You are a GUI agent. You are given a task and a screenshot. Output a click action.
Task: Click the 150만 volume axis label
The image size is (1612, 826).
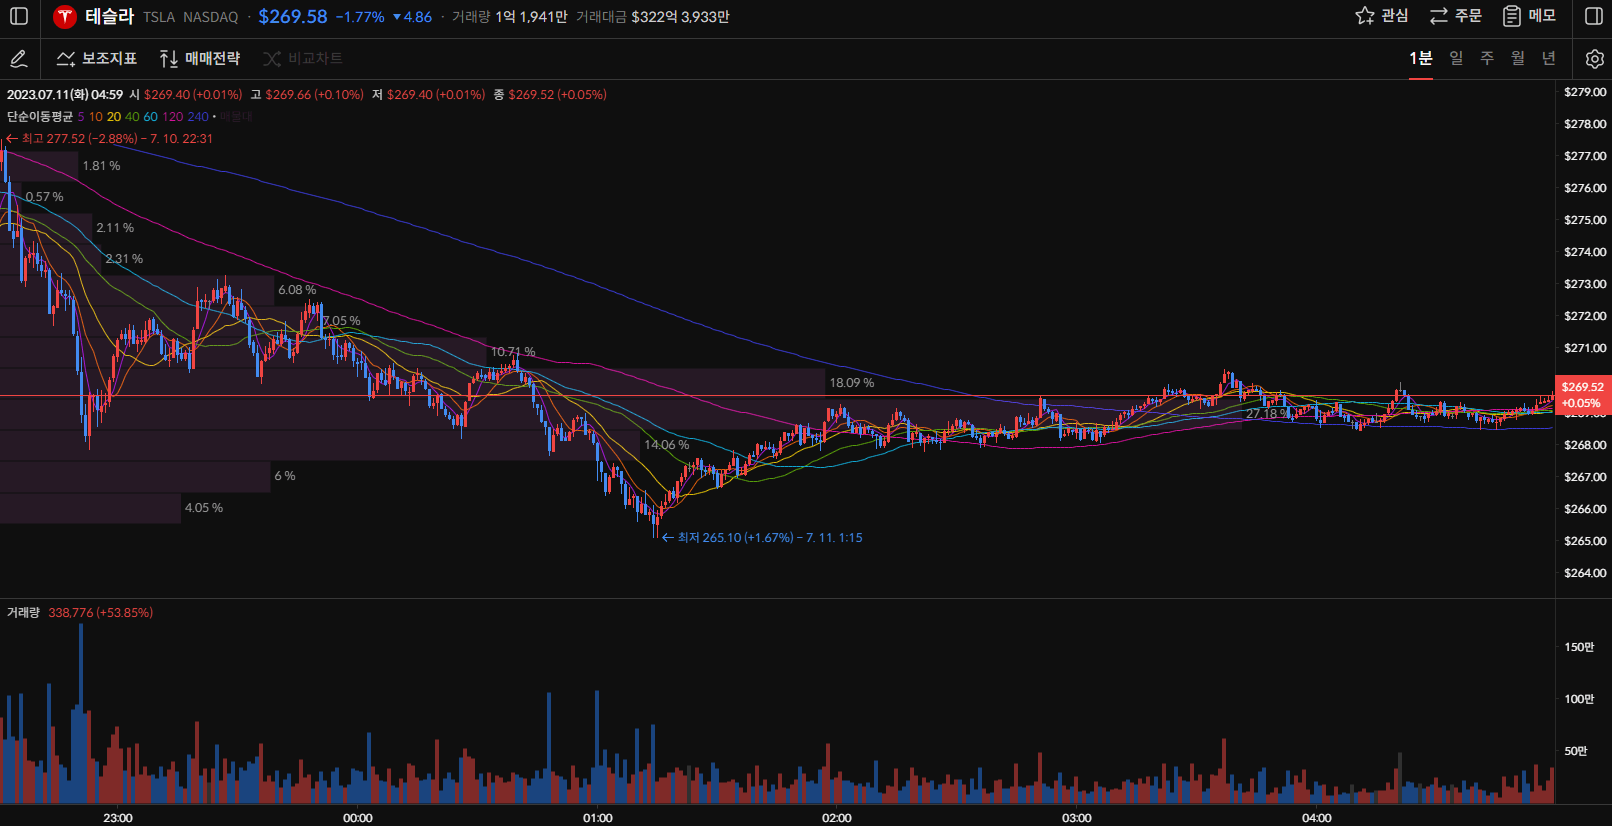[x=1579, y=647]
